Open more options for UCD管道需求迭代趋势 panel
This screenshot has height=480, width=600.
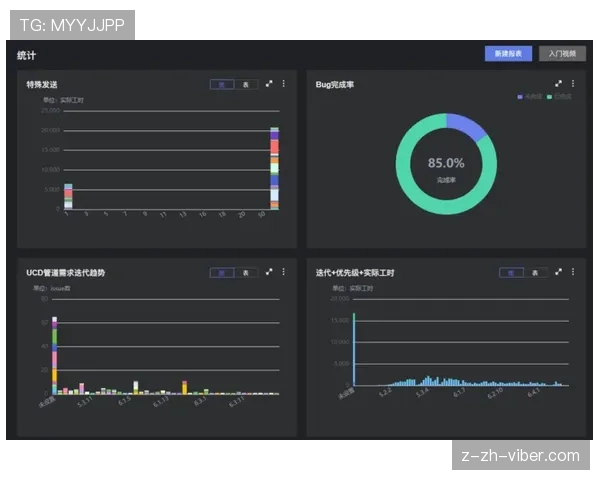coord(283,272)
